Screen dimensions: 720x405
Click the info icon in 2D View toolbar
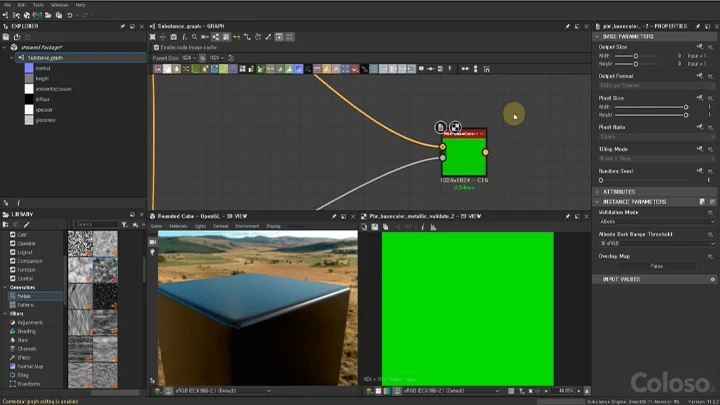point(422,227)
